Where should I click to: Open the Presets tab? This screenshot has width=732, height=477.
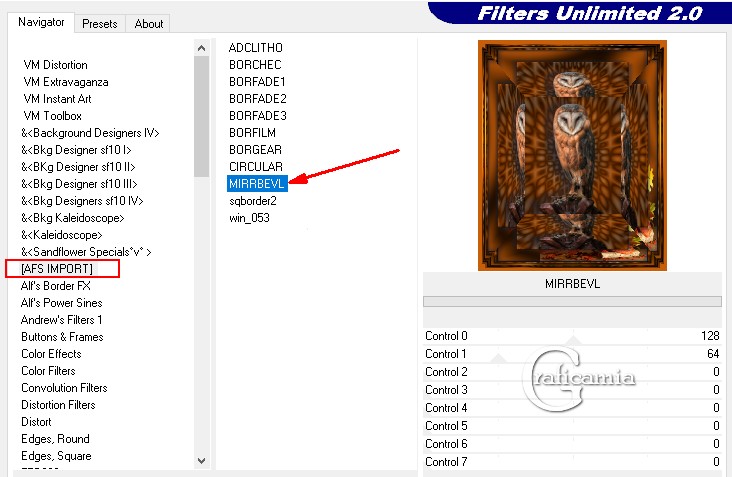(x=99, y=24)
